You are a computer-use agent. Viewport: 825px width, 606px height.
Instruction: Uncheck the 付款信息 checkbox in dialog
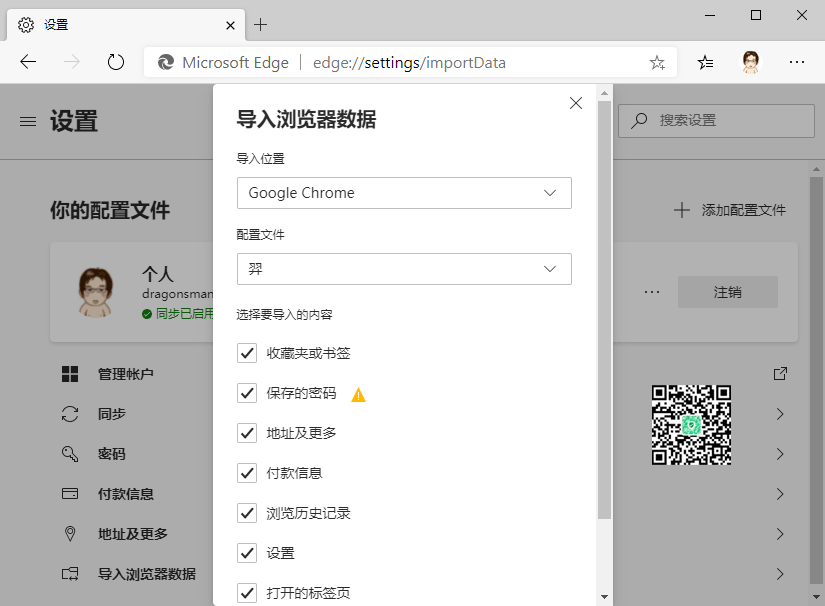(247, 473)
